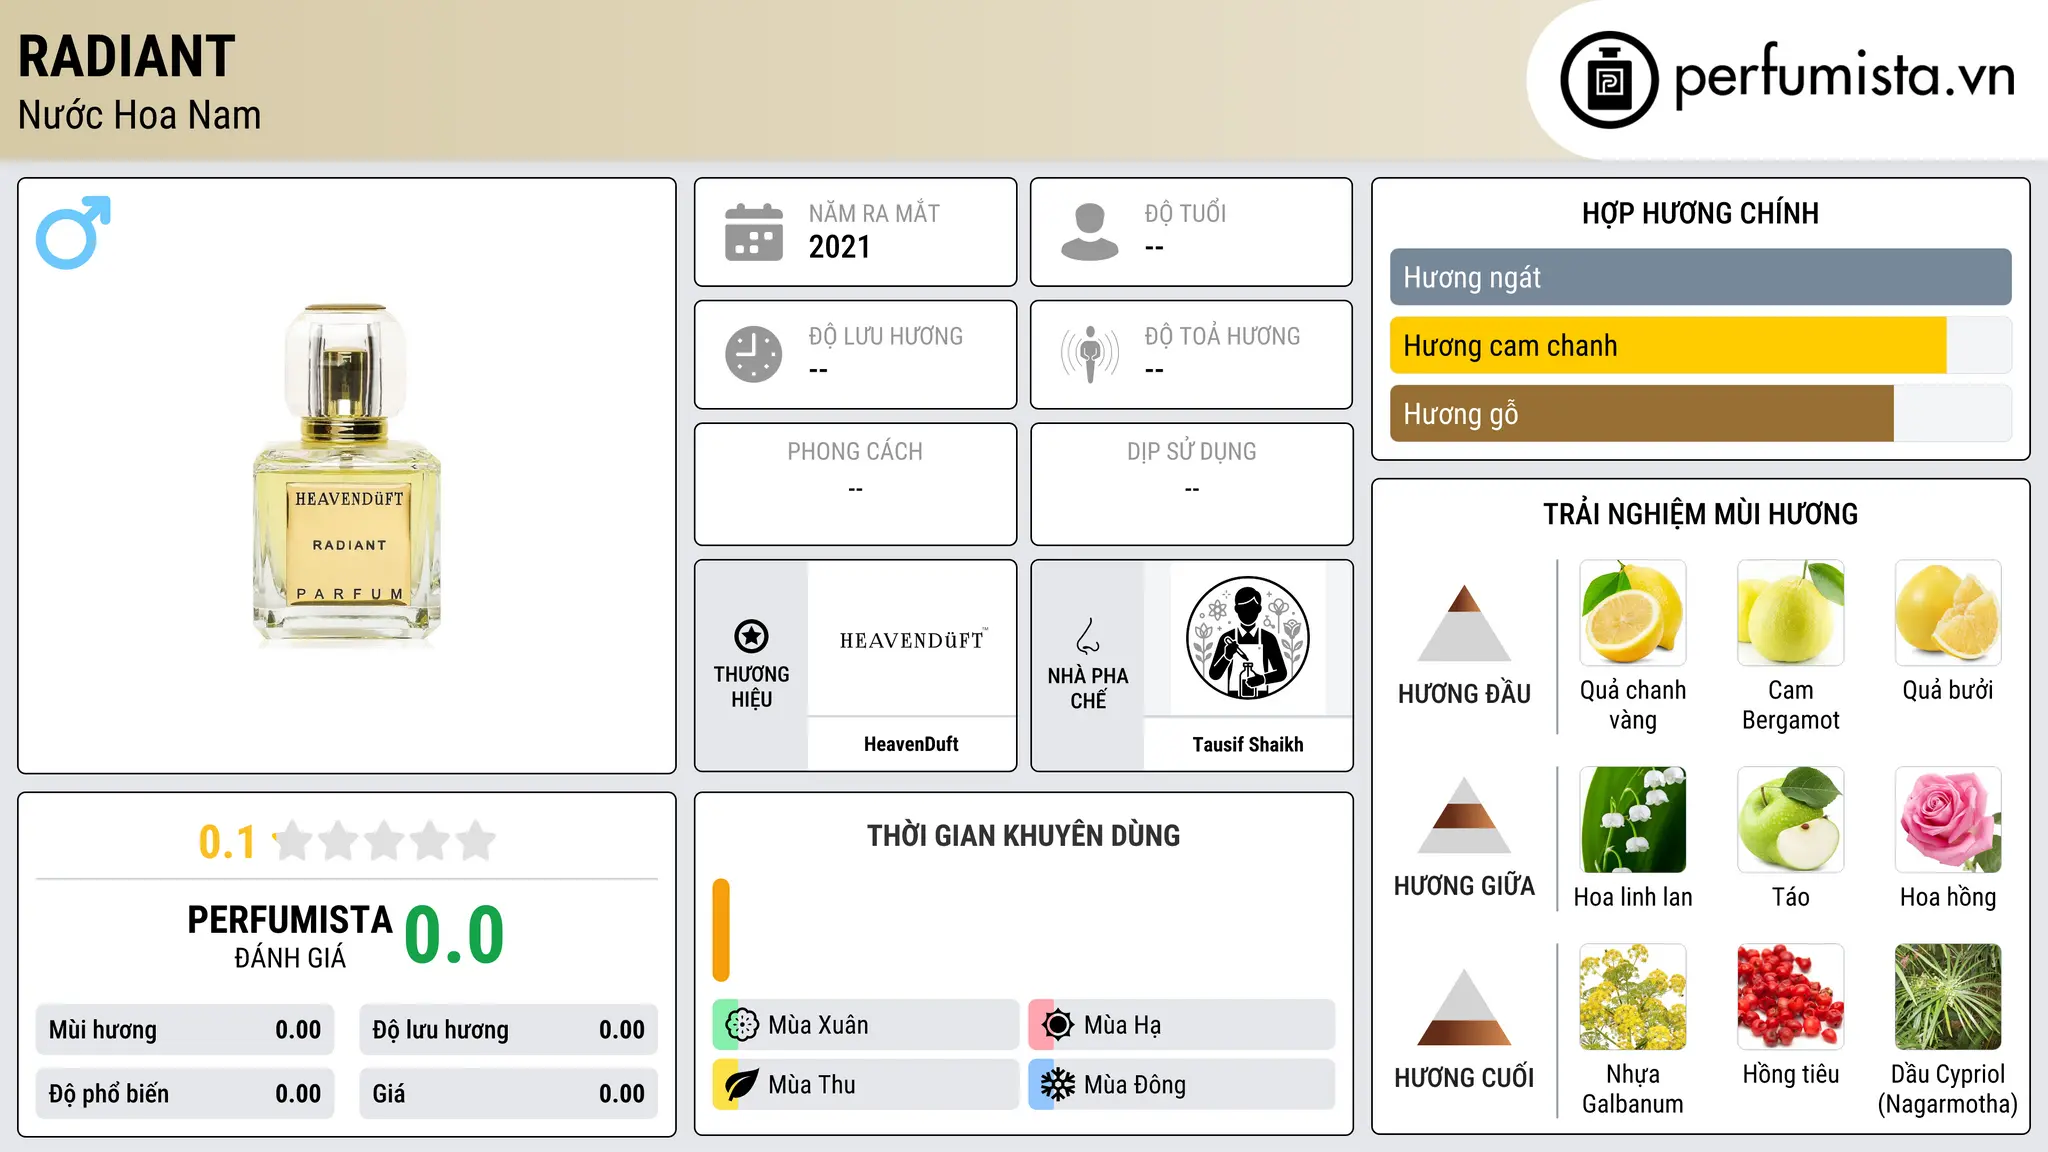Click the 'NHÀ PHA CHẾ' label

[x=1088, y=688]
